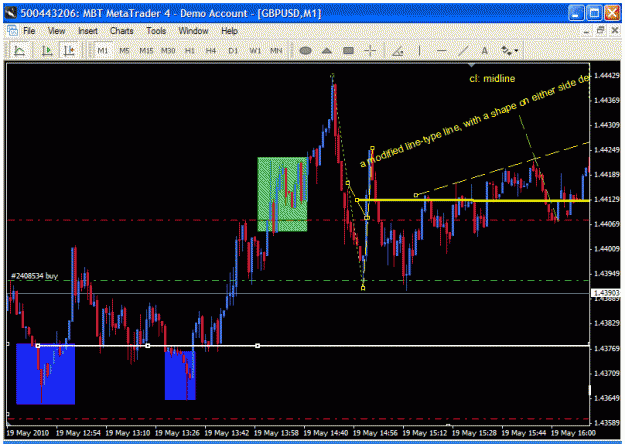Click the smaller blue rectangle near 13:26
Image resolution: width=625 pixels, height=444 pixels.
point(180,375)
